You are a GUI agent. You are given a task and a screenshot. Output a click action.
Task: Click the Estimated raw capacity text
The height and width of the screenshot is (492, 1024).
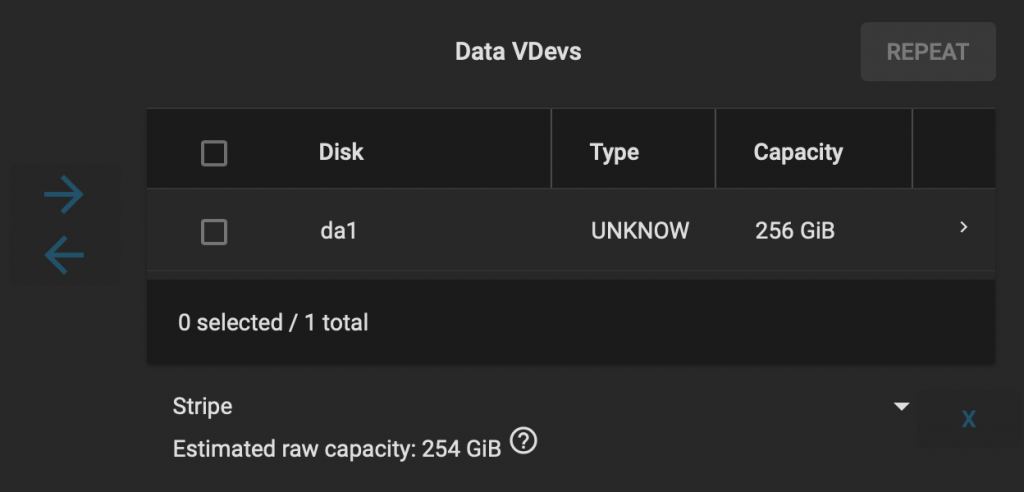point(337,449)
